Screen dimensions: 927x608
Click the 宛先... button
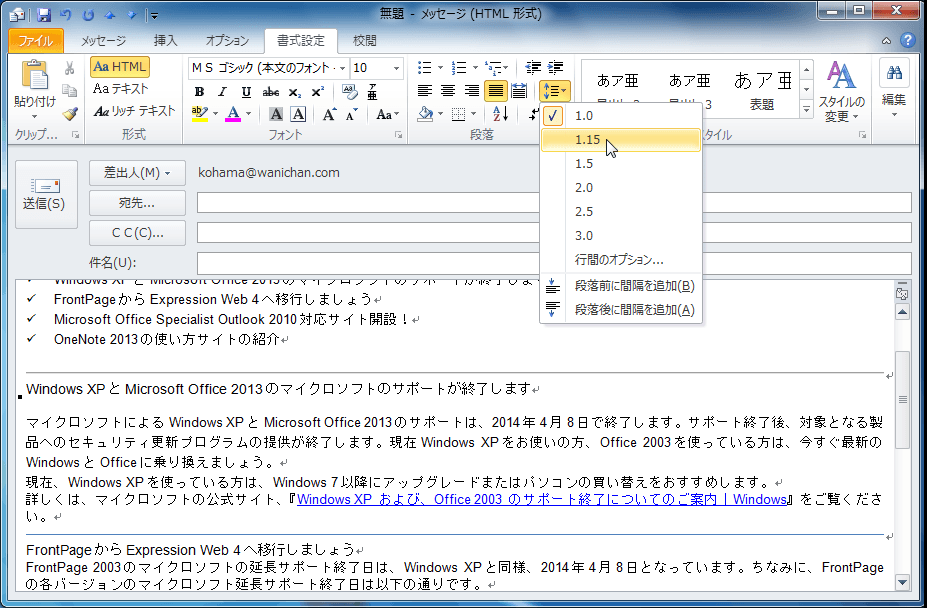click(x=137, y=203)
